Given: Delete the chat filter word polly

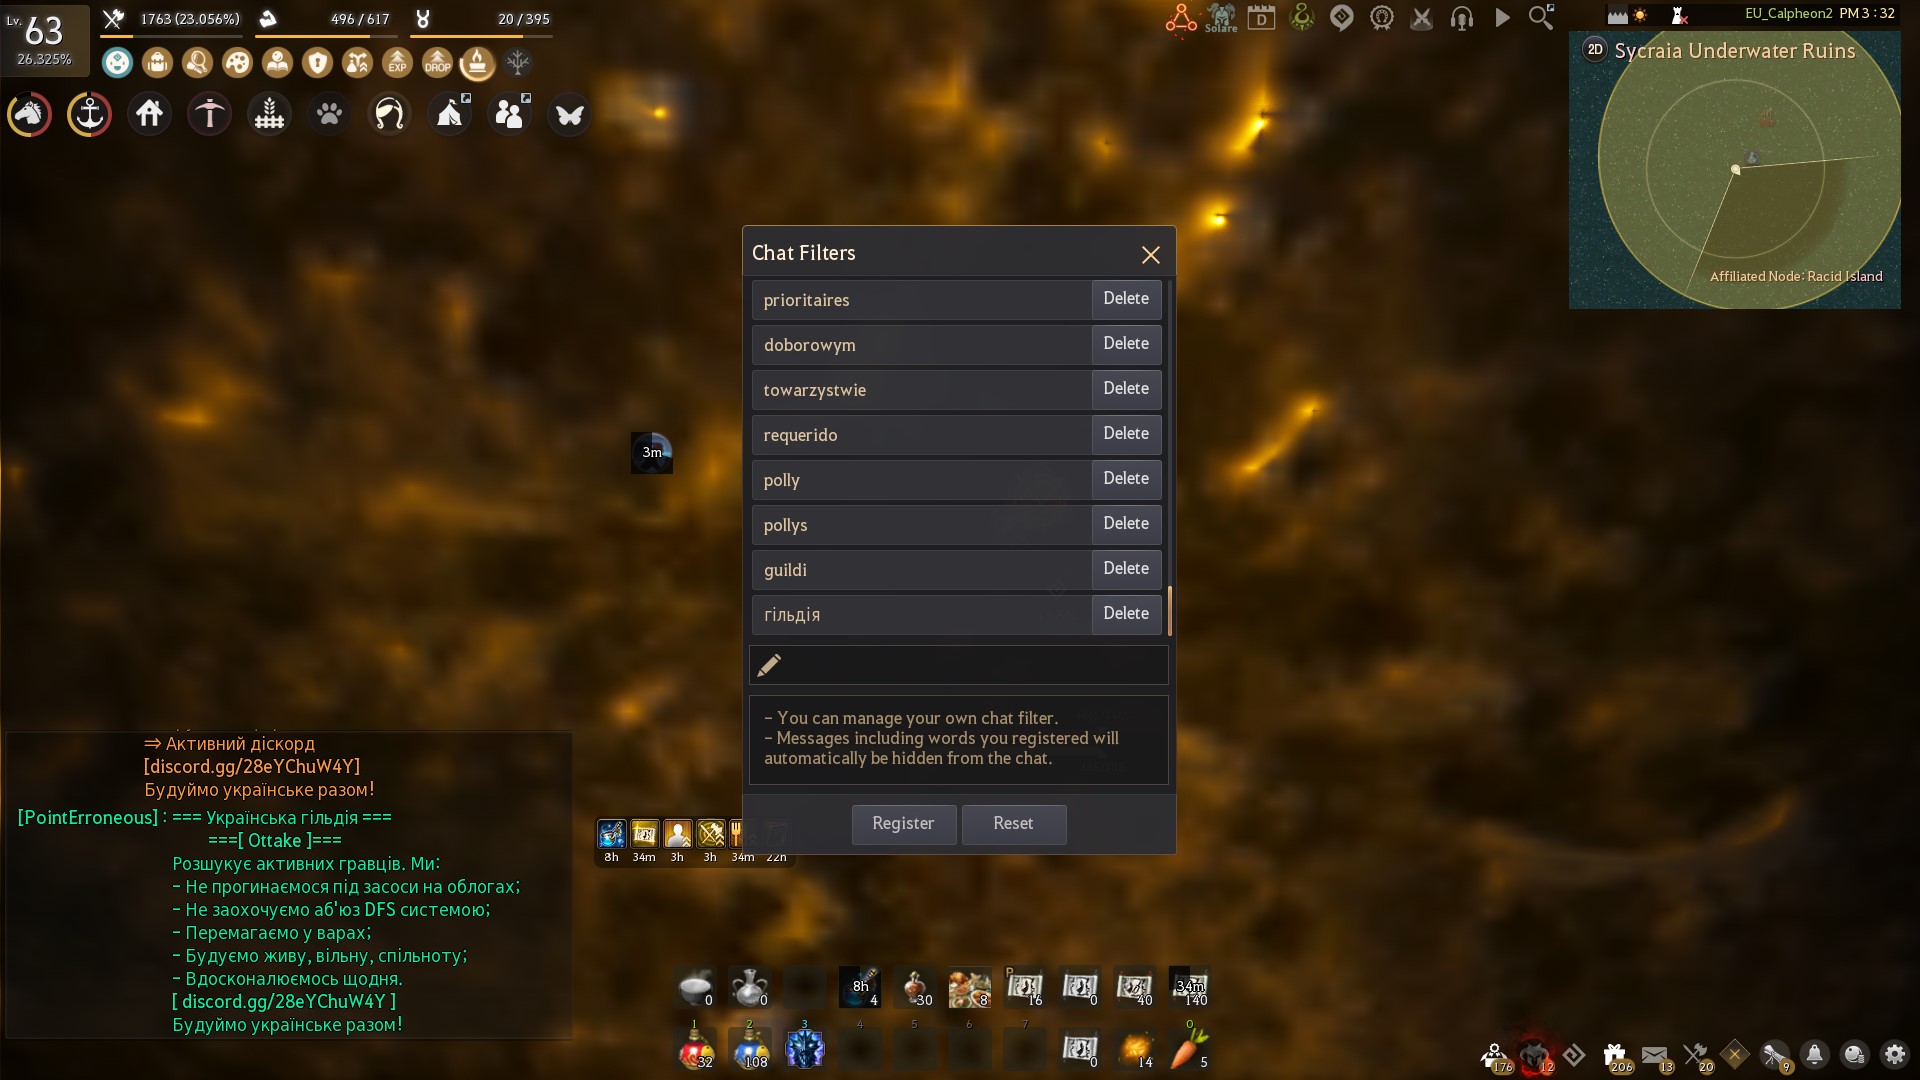Looking at the screenshot, I should tap(1126, 479).
